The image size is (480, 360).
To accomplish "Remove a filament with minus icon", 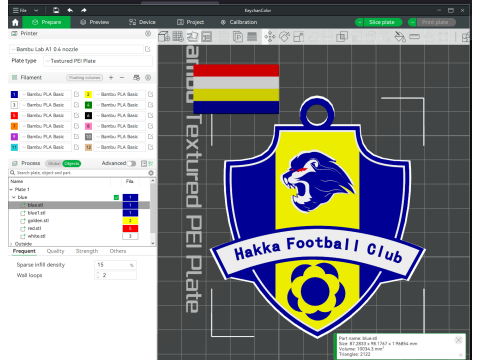I will [122, 77].
